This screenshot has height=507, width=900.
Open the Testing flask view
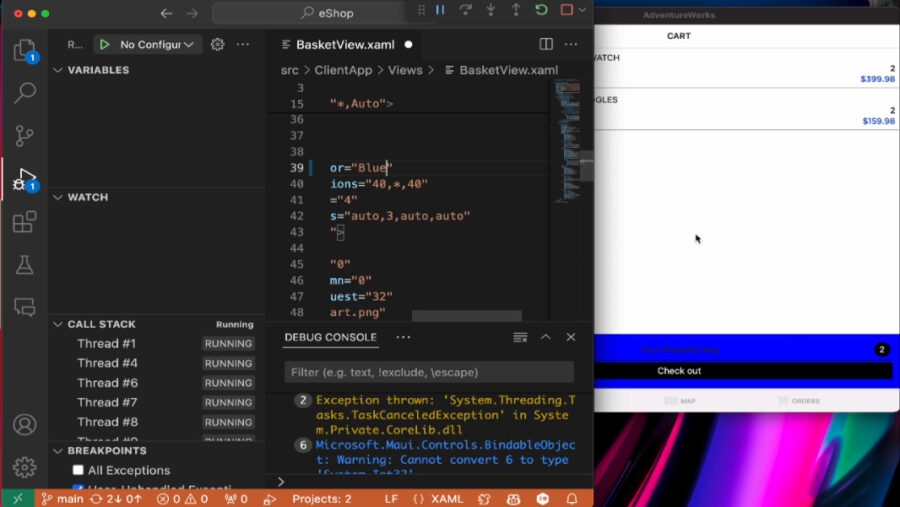point(24,265)
